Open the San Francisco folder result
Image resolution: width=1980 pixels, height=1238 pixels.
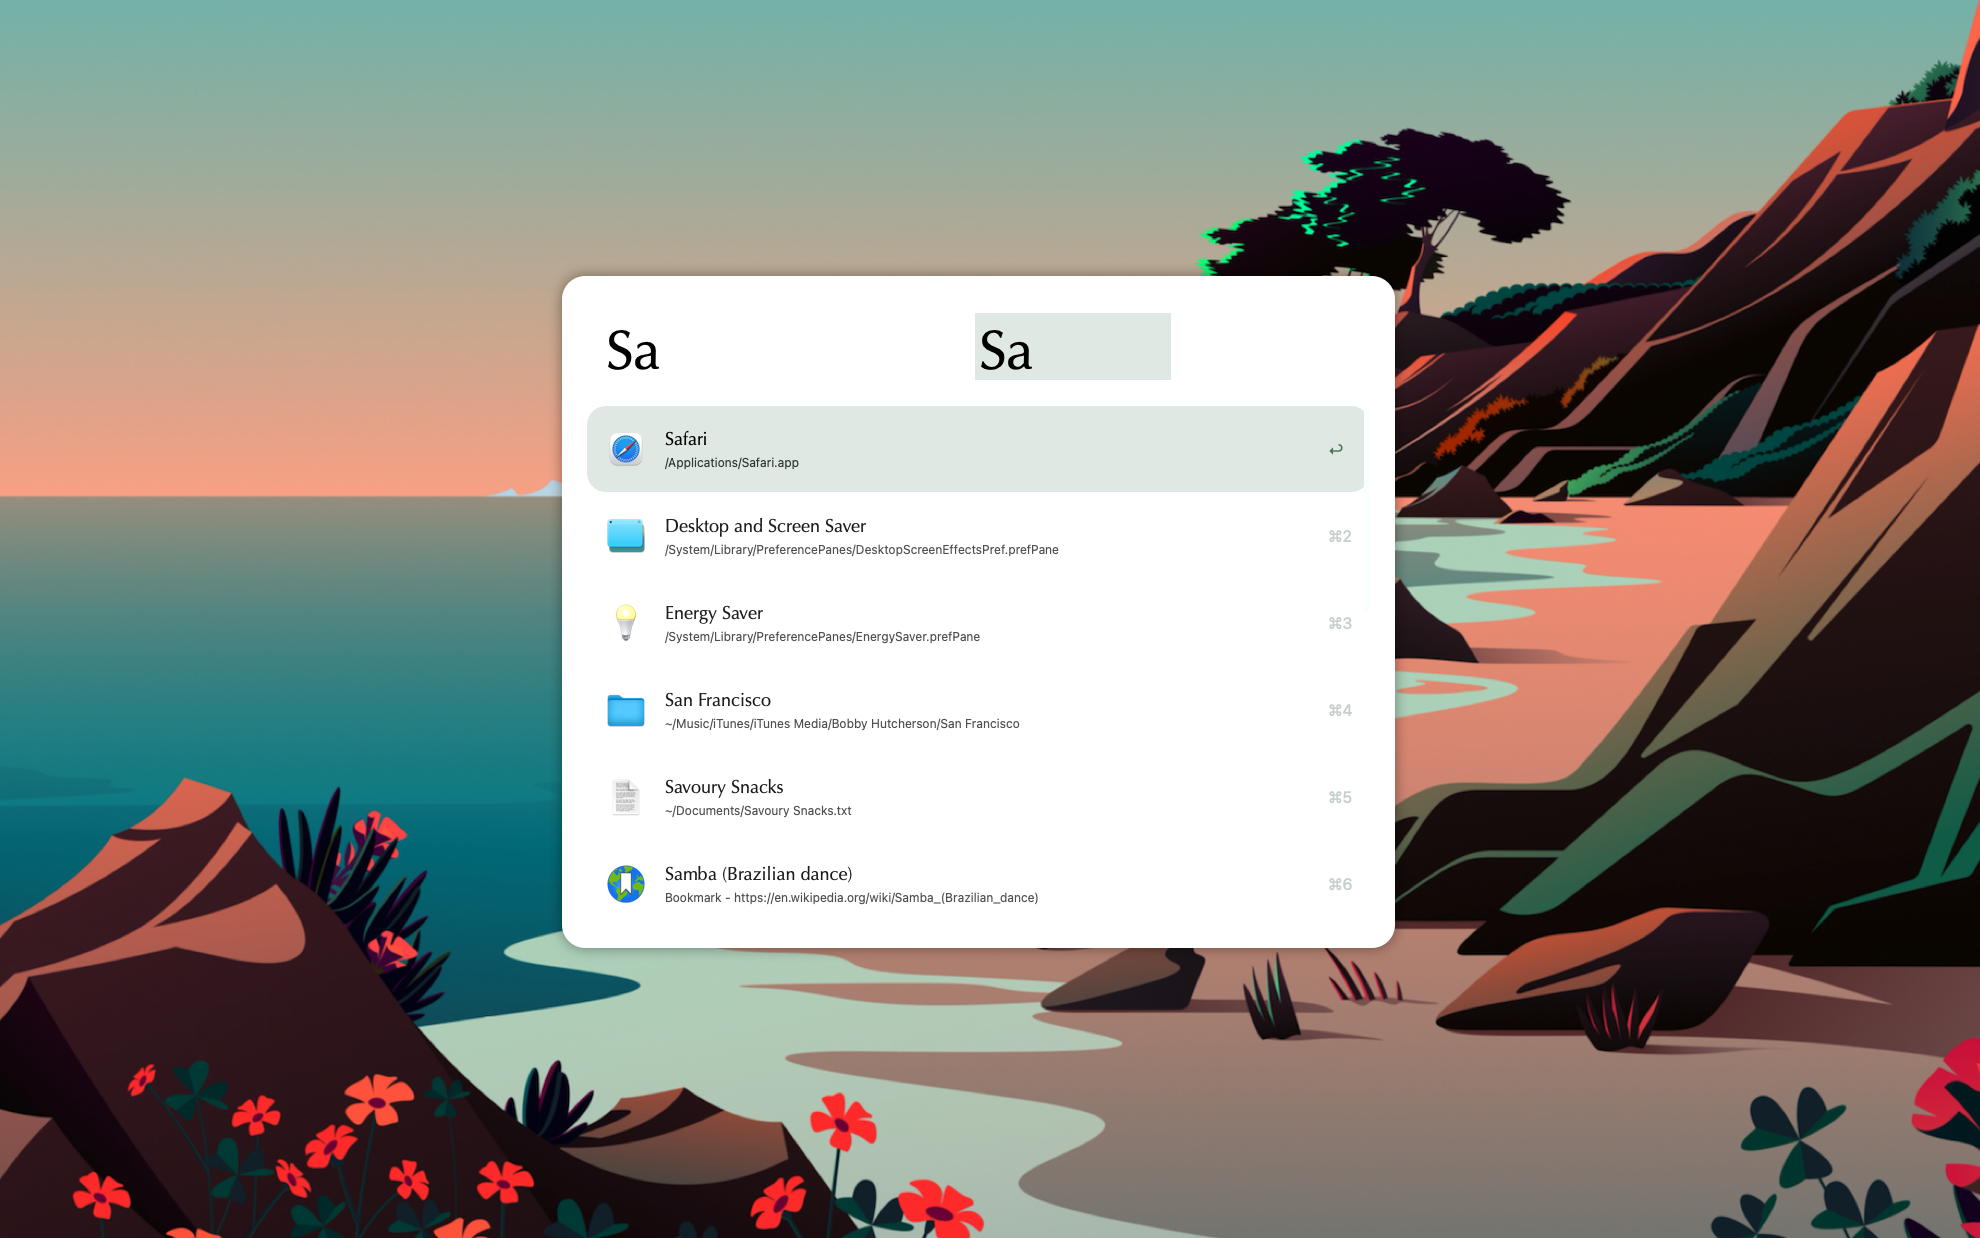coord(718,700)
